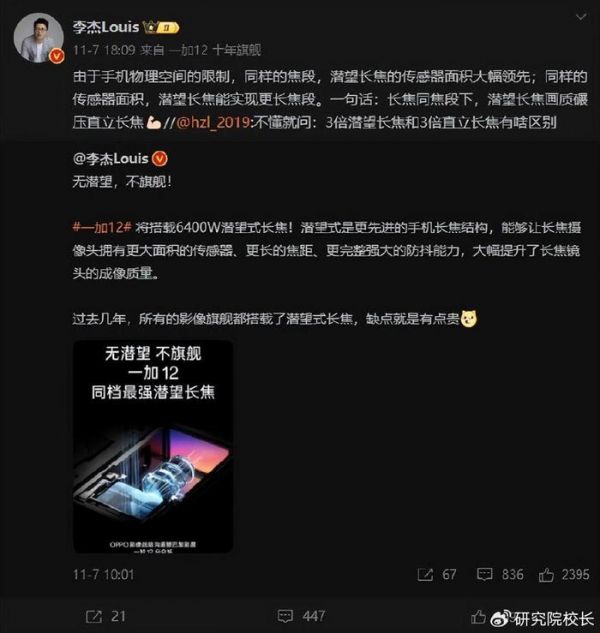Image resolution: width=600 pixels, height=633 pixels.
Task: View the 一加12 periscope camera image
Action: pos(153,446)
